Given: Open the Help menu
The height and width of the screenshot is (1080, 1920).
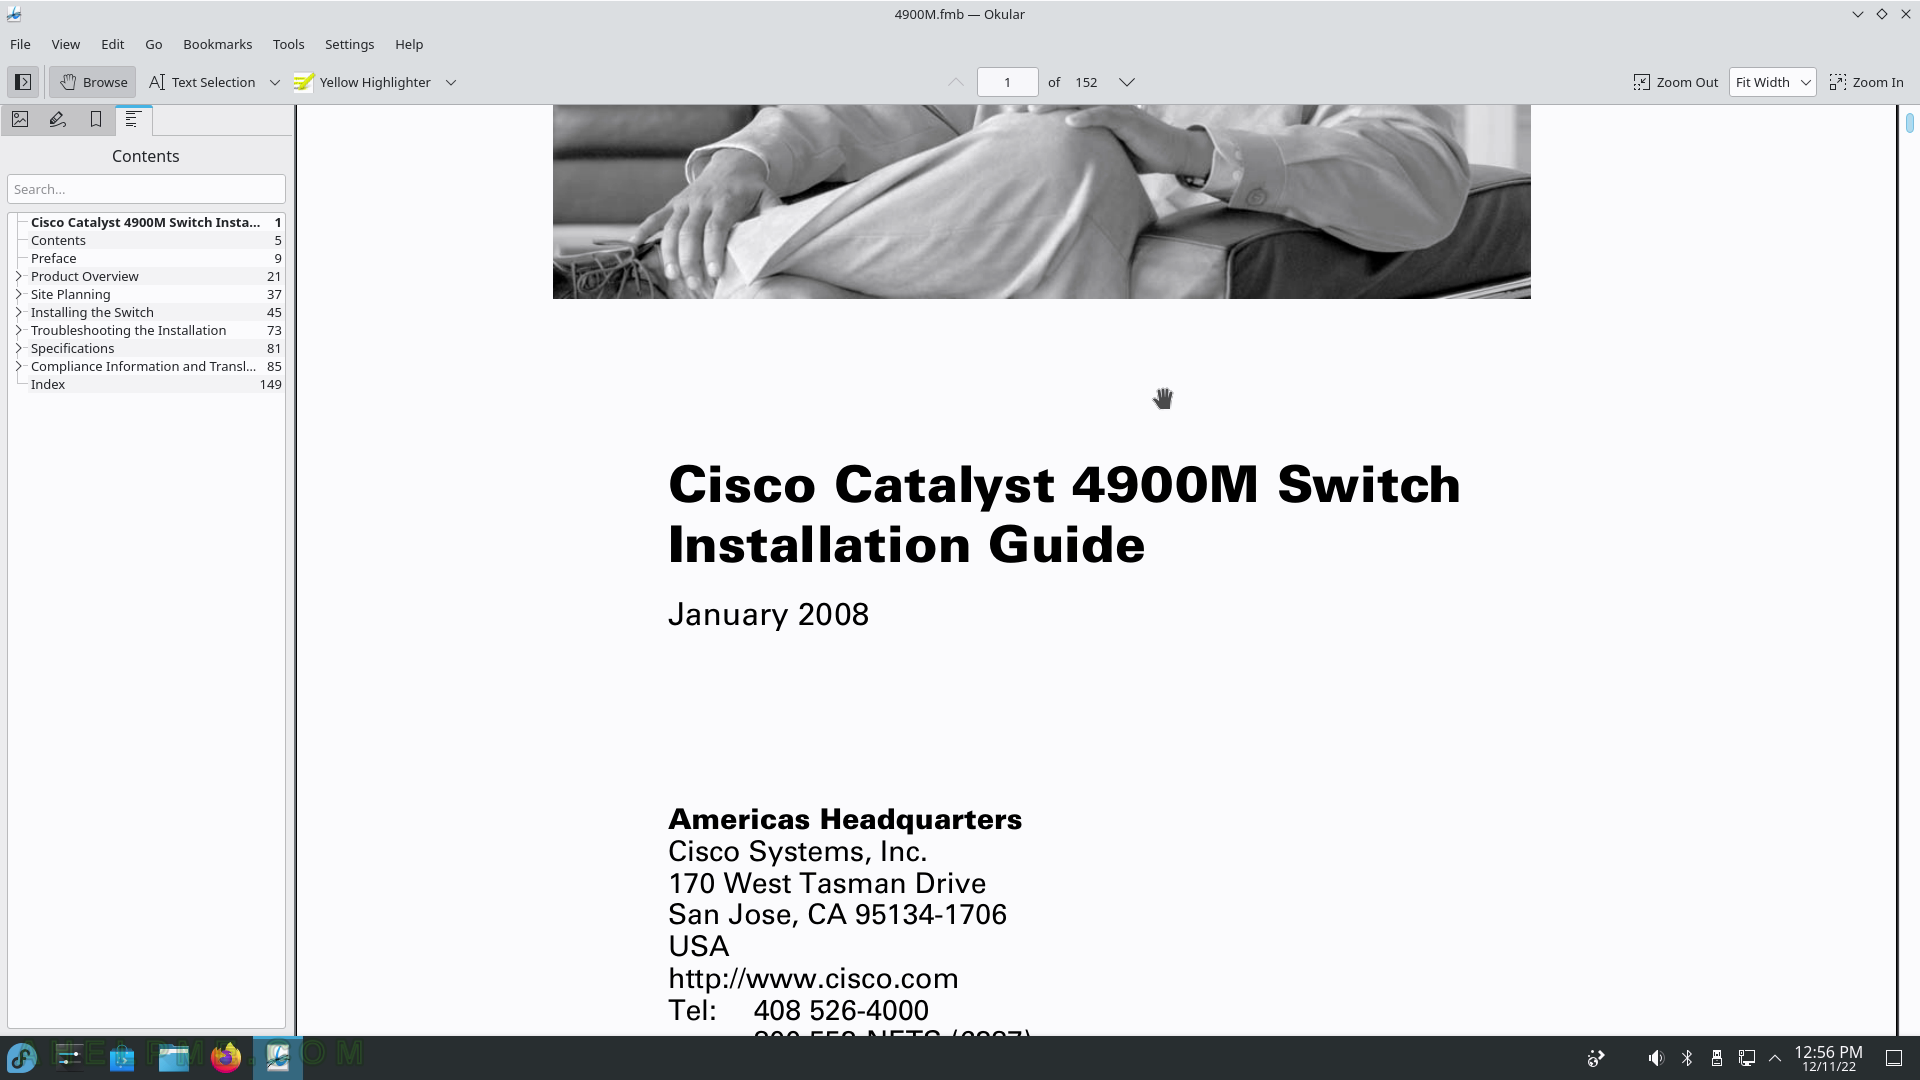Looking at the screenshot, I should (409, 44).
